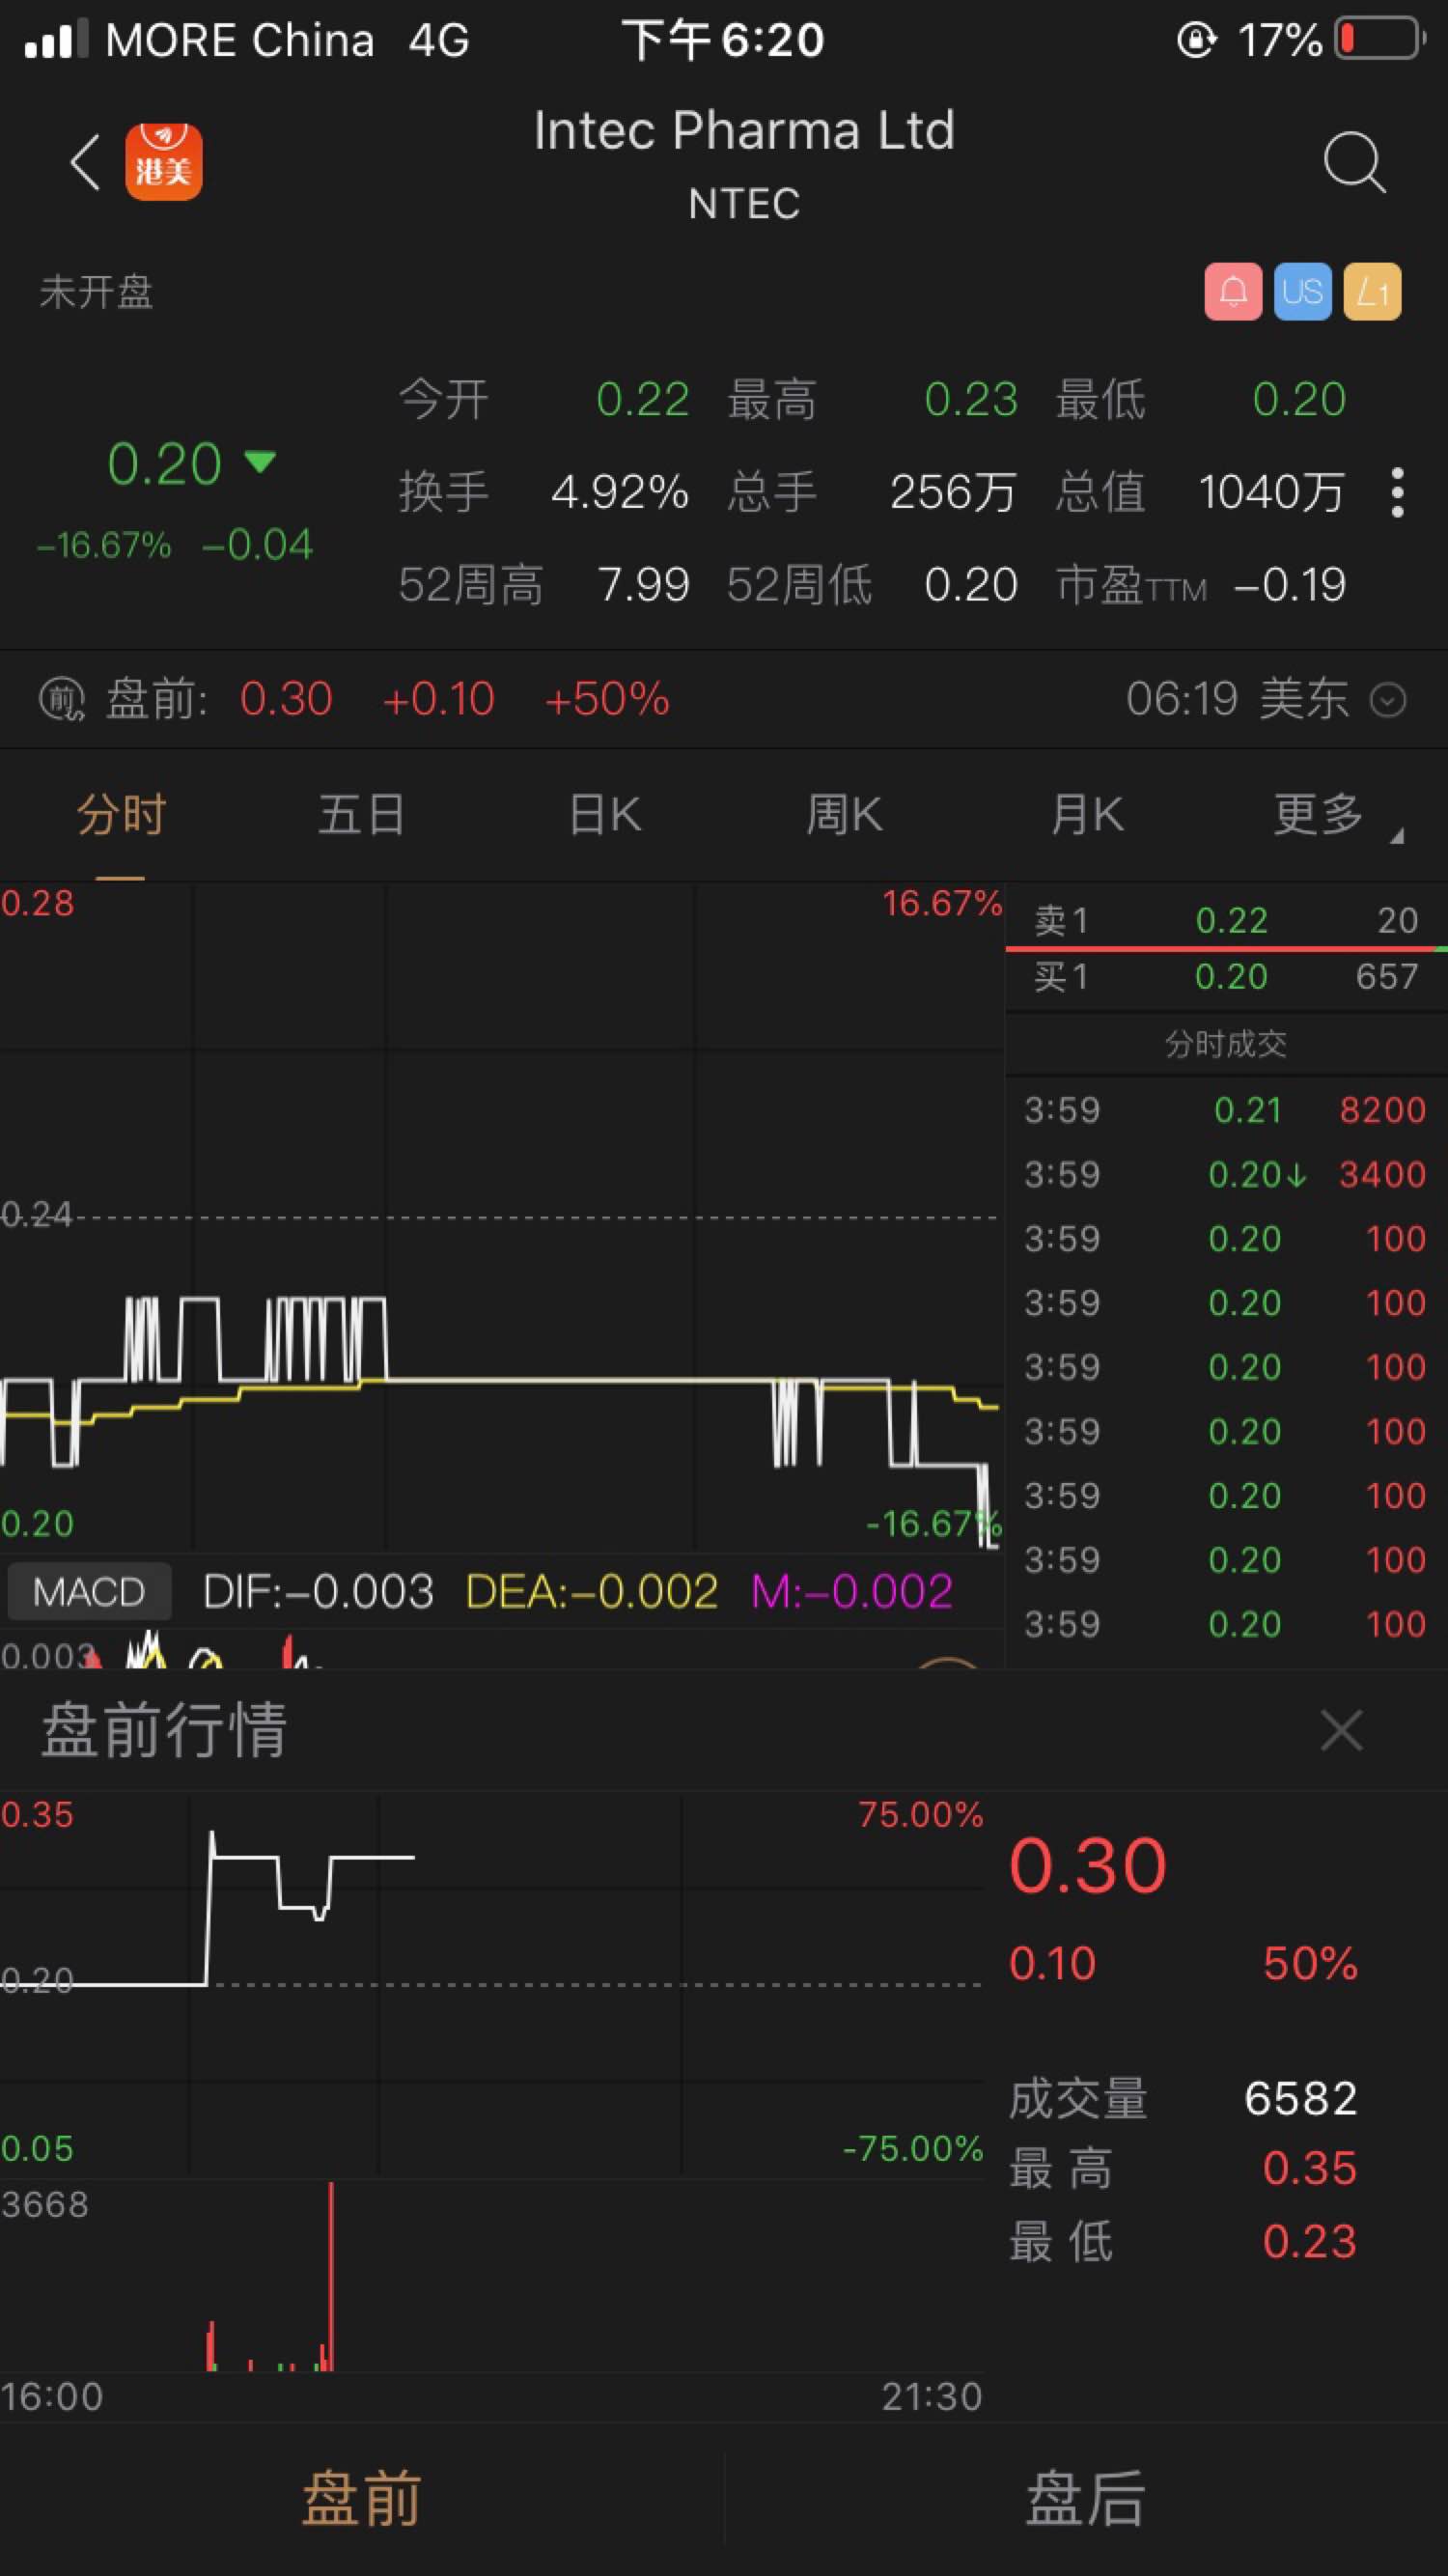Tap the pre-market 最低 value 0.23
The width and height of the screenshot is (1448, 2576).
click(x=1309, y=2242)
